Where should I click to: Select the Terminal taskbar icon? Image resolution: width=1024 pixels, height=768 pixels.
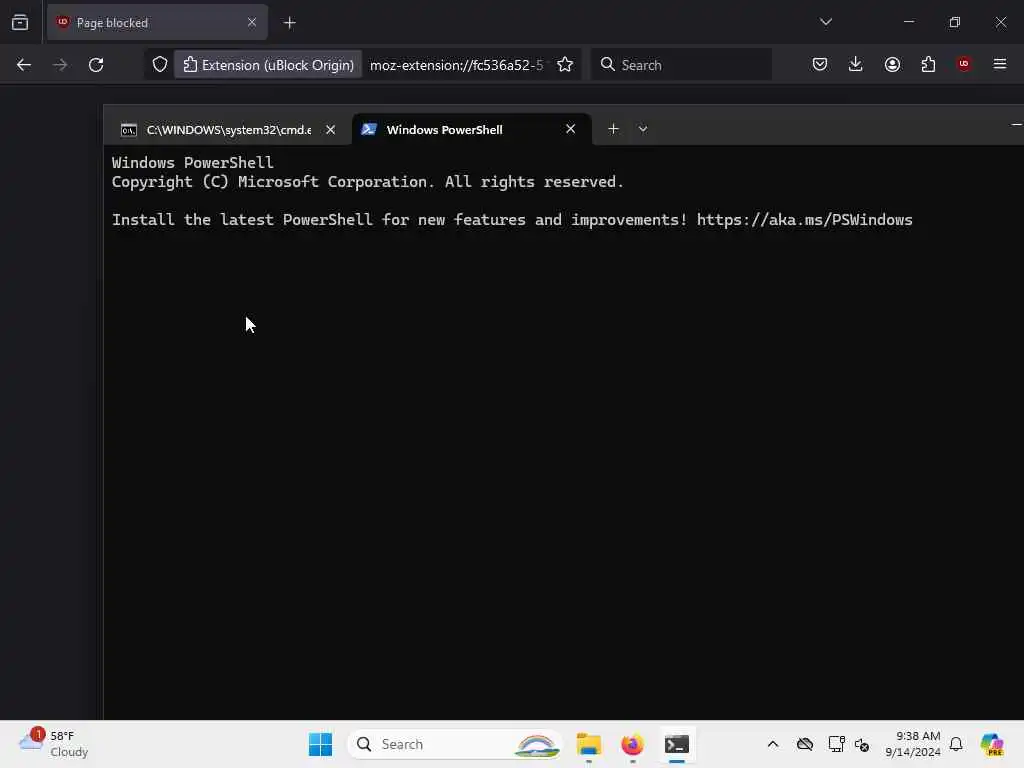coord(677,744)
